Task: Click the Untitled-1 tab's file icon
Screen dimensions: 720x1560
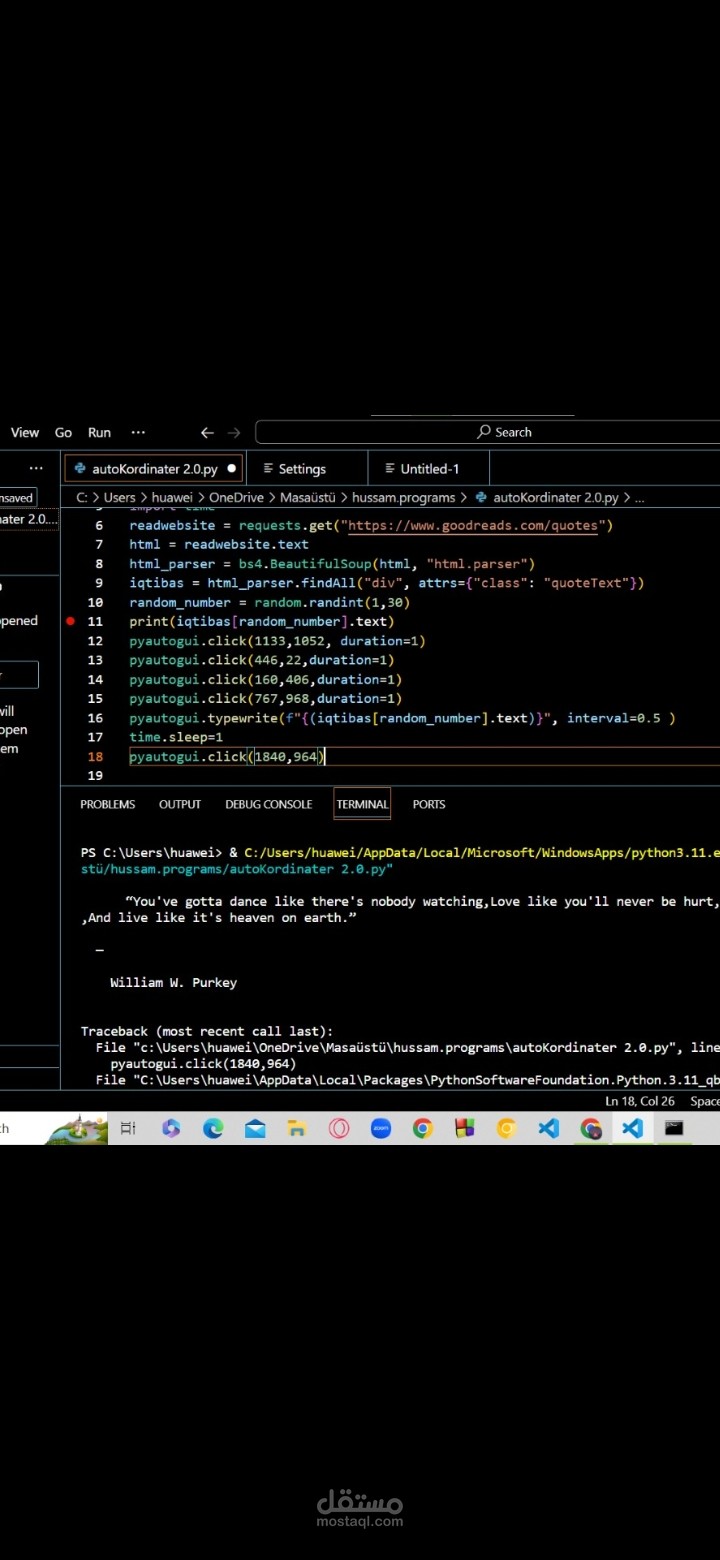Action: tap(390, 468)
